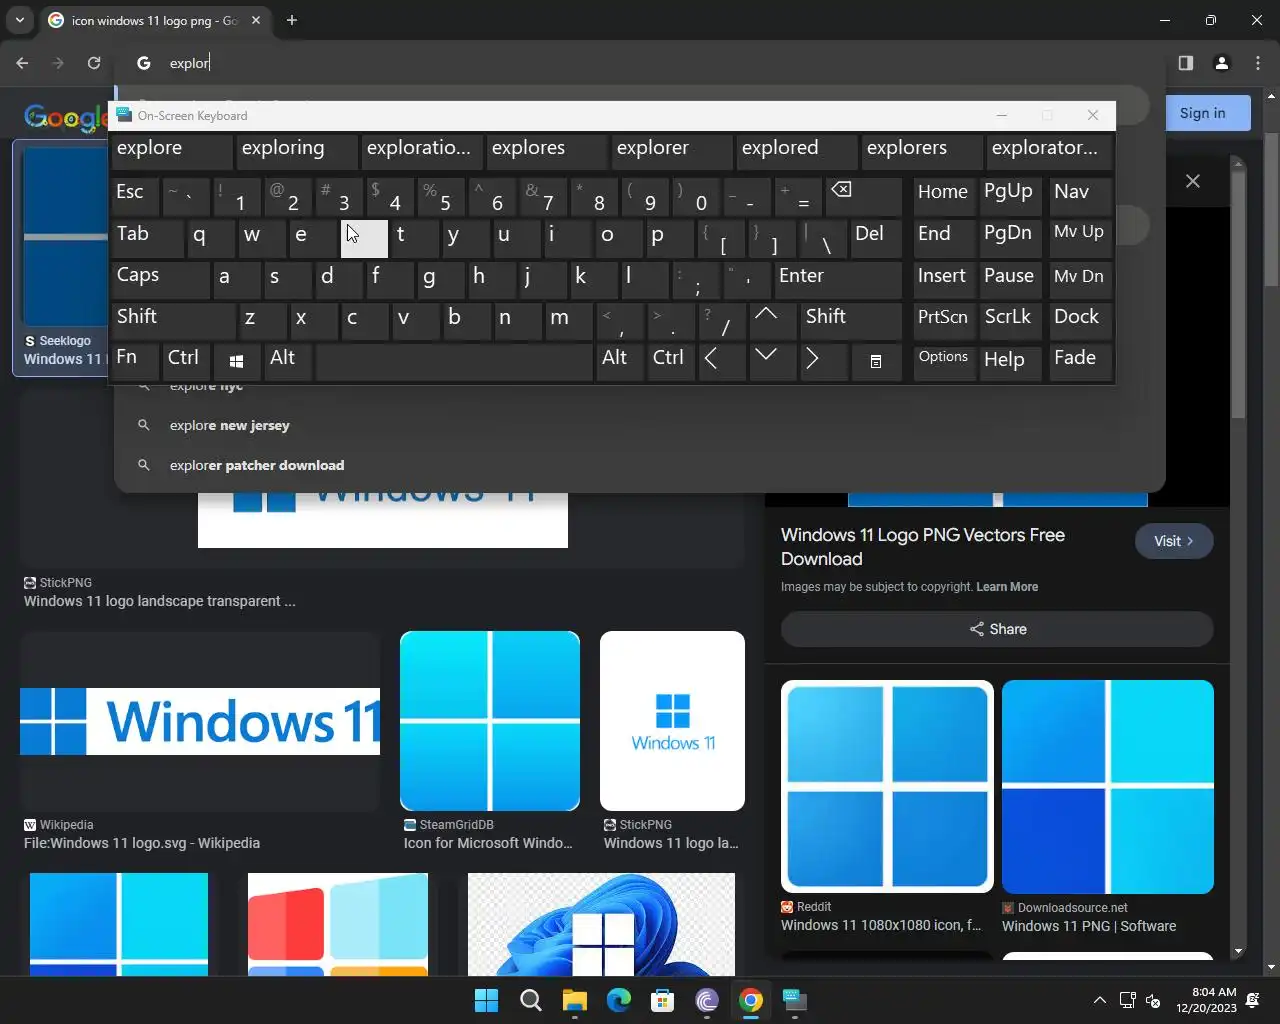
Task: Open Downloadsource.net Windows 11 PNG thumbnail
Action: click(x=1108, y=787)
